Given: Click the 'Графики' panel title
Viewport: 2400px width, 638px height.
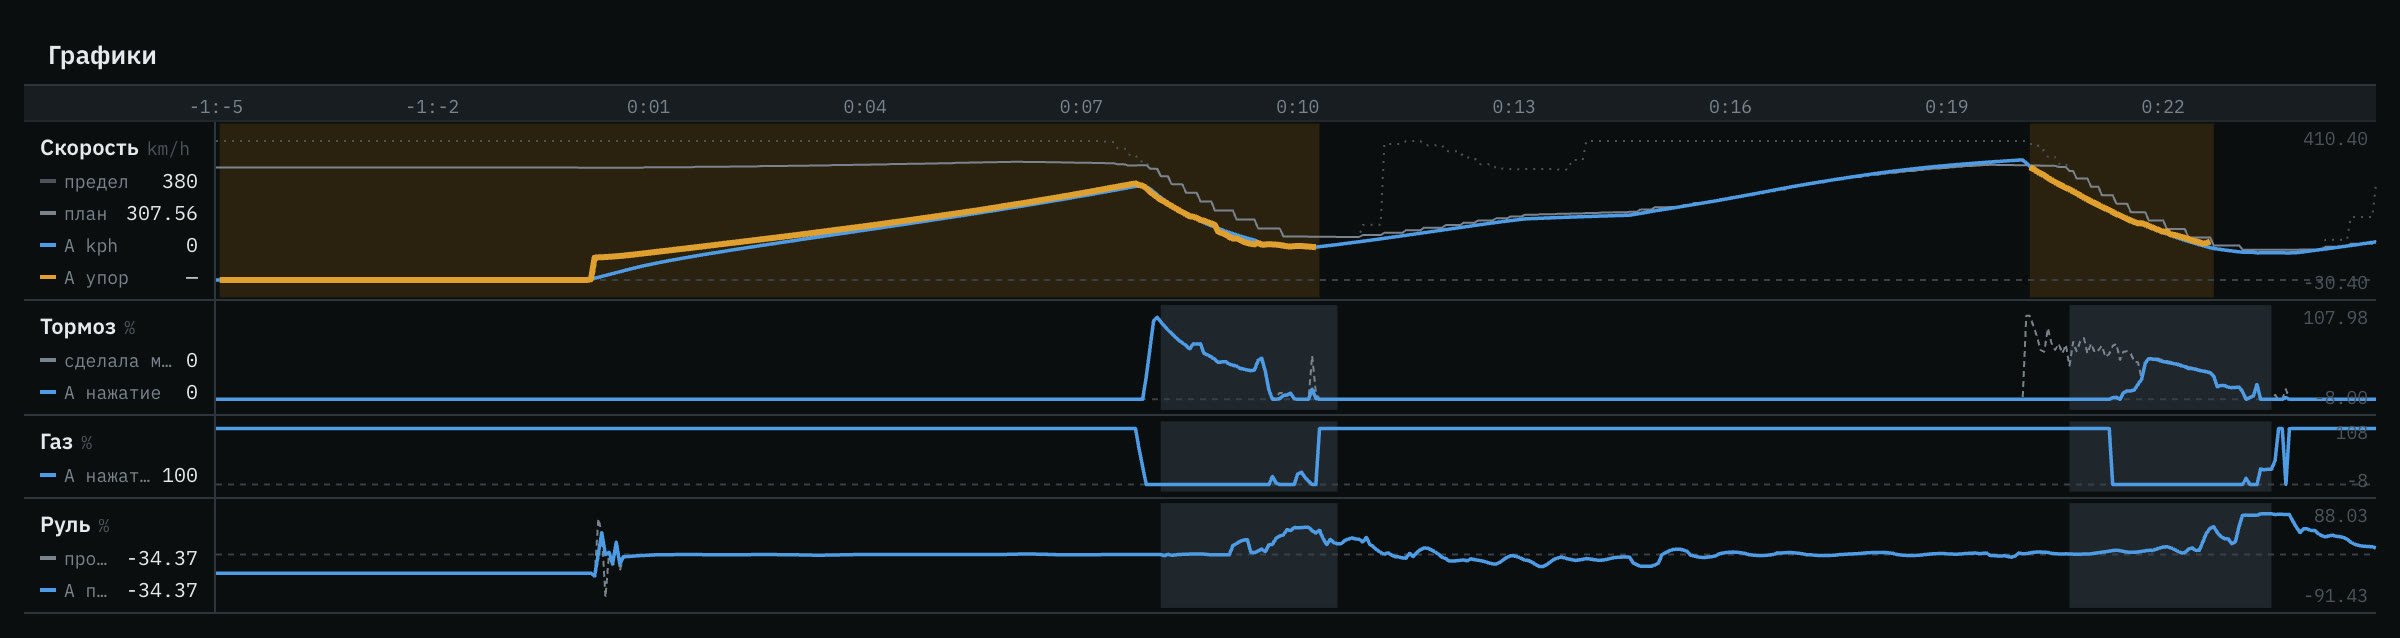Looking at the screenshot, I should tap(102, 55).
